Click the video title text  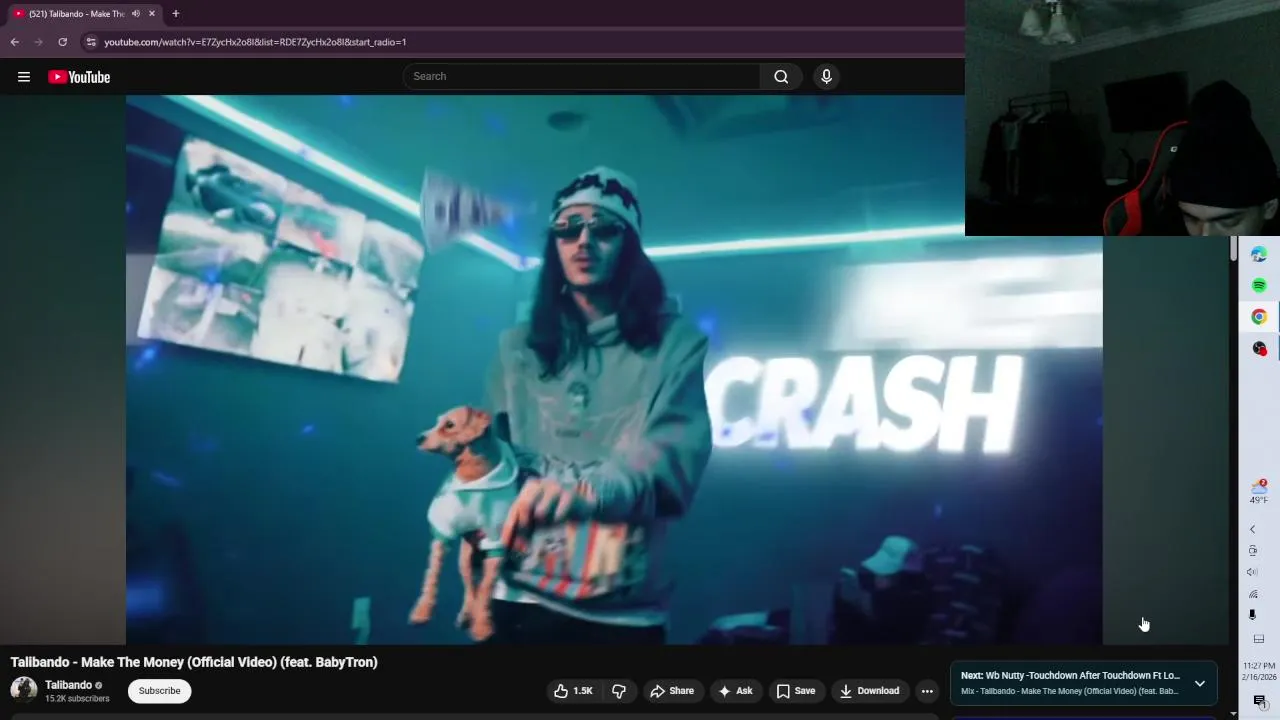pos(194,662)
